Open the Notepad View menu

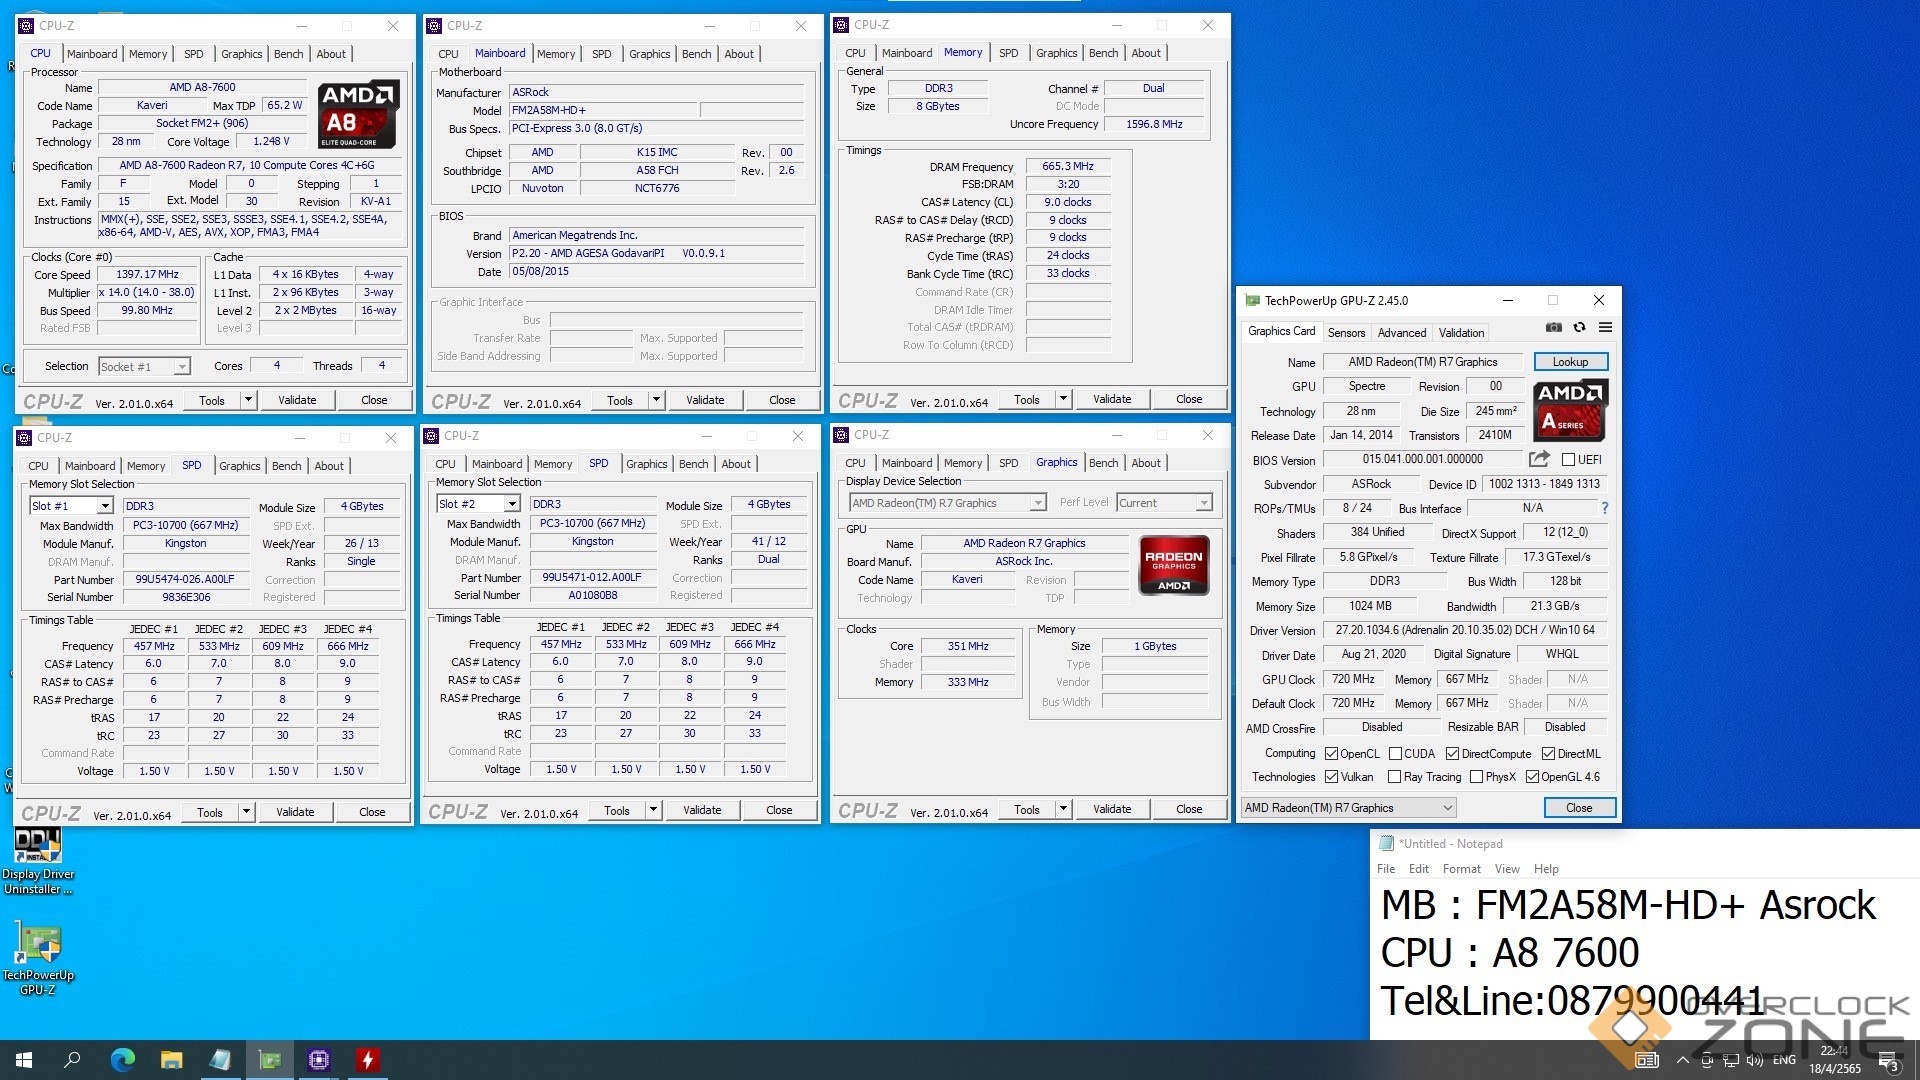(x=1507, y=869)
